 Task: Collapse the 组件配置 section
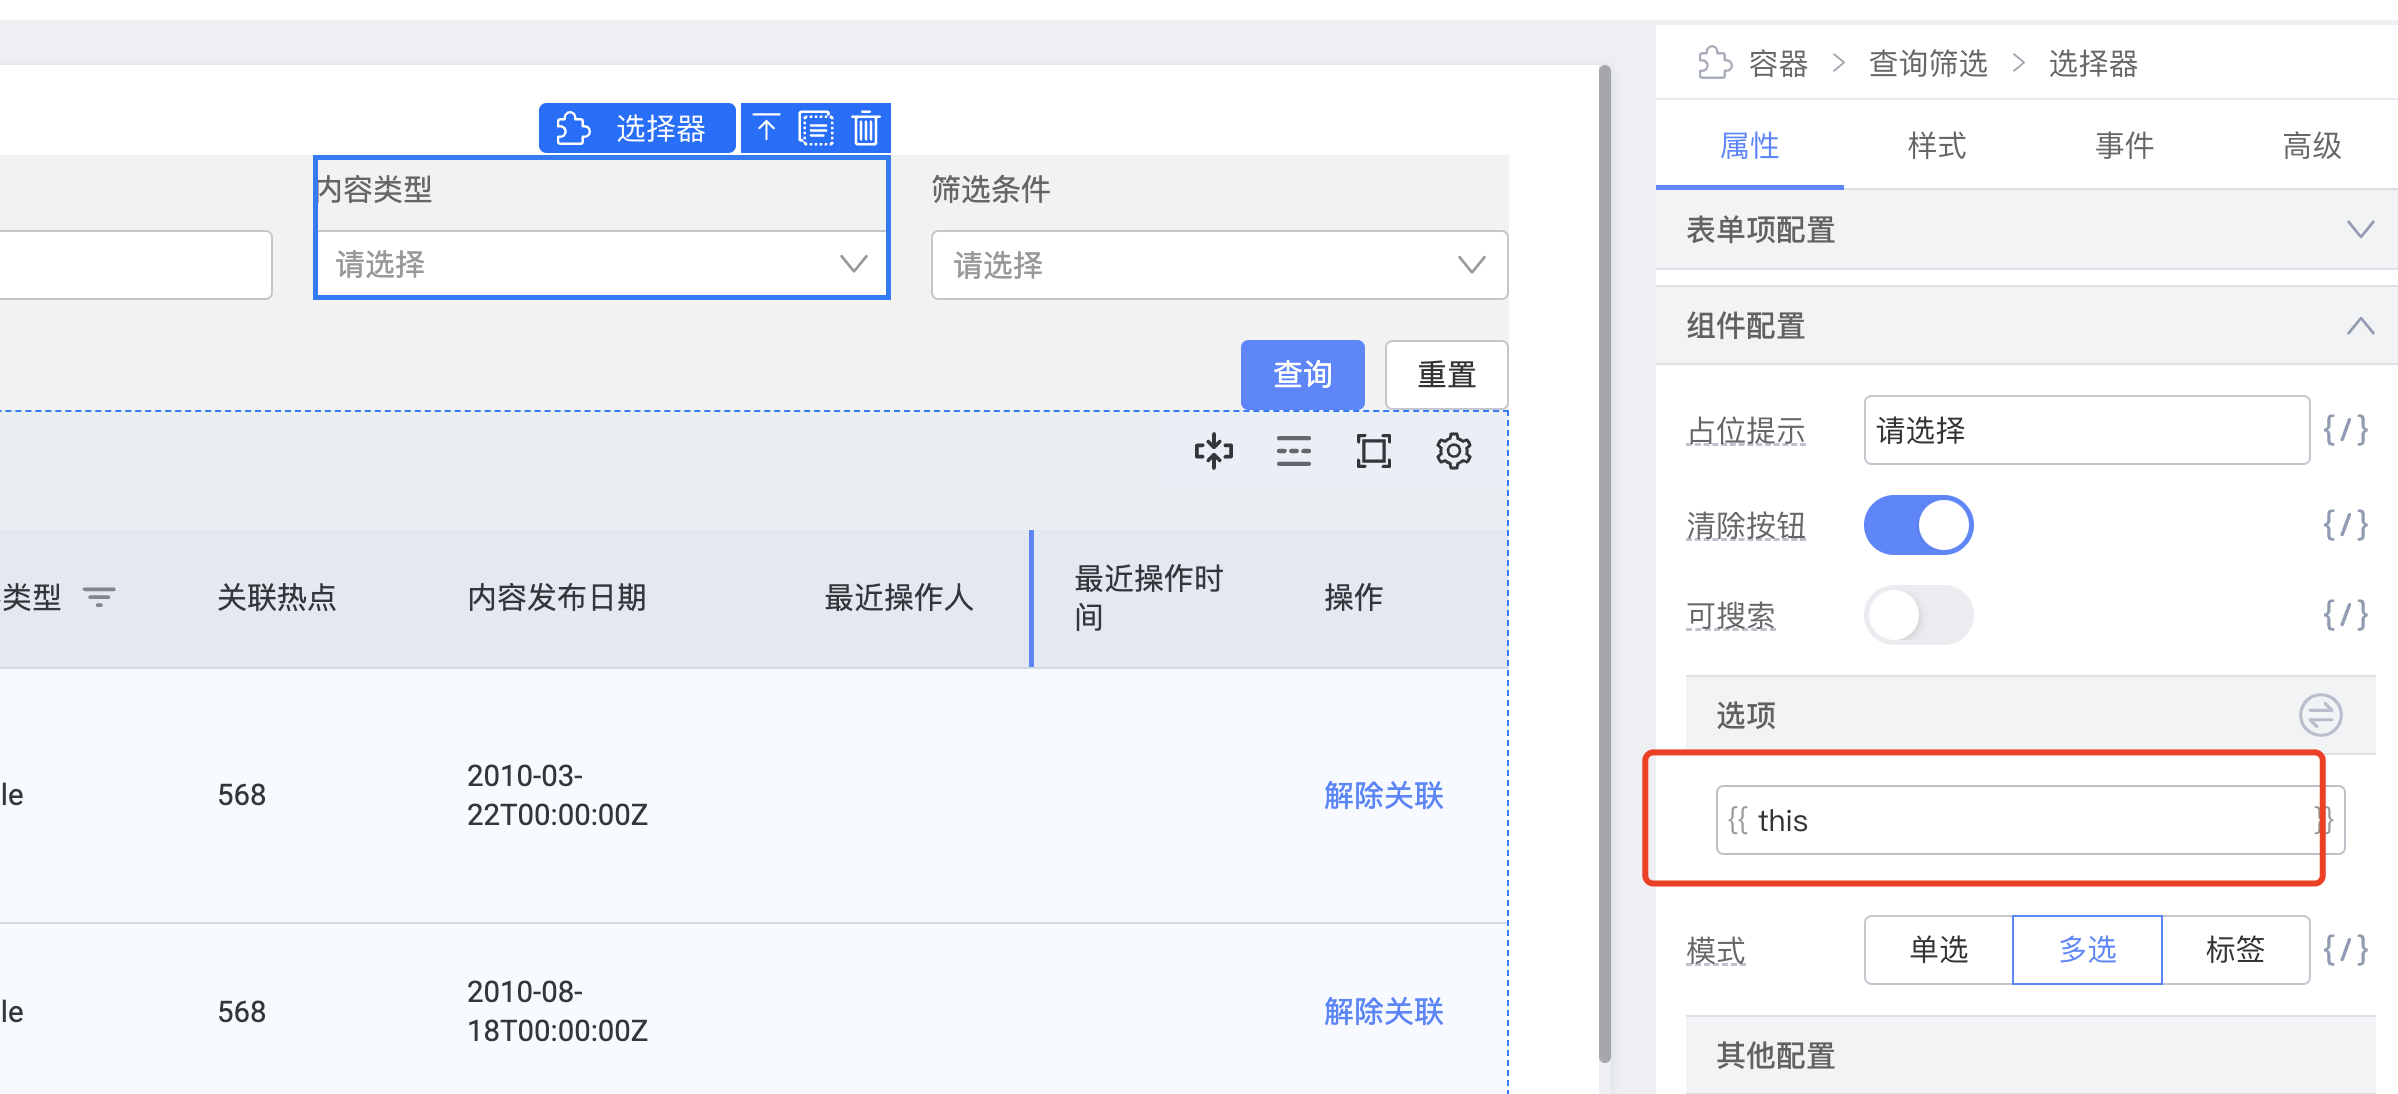click(2361, 325)
